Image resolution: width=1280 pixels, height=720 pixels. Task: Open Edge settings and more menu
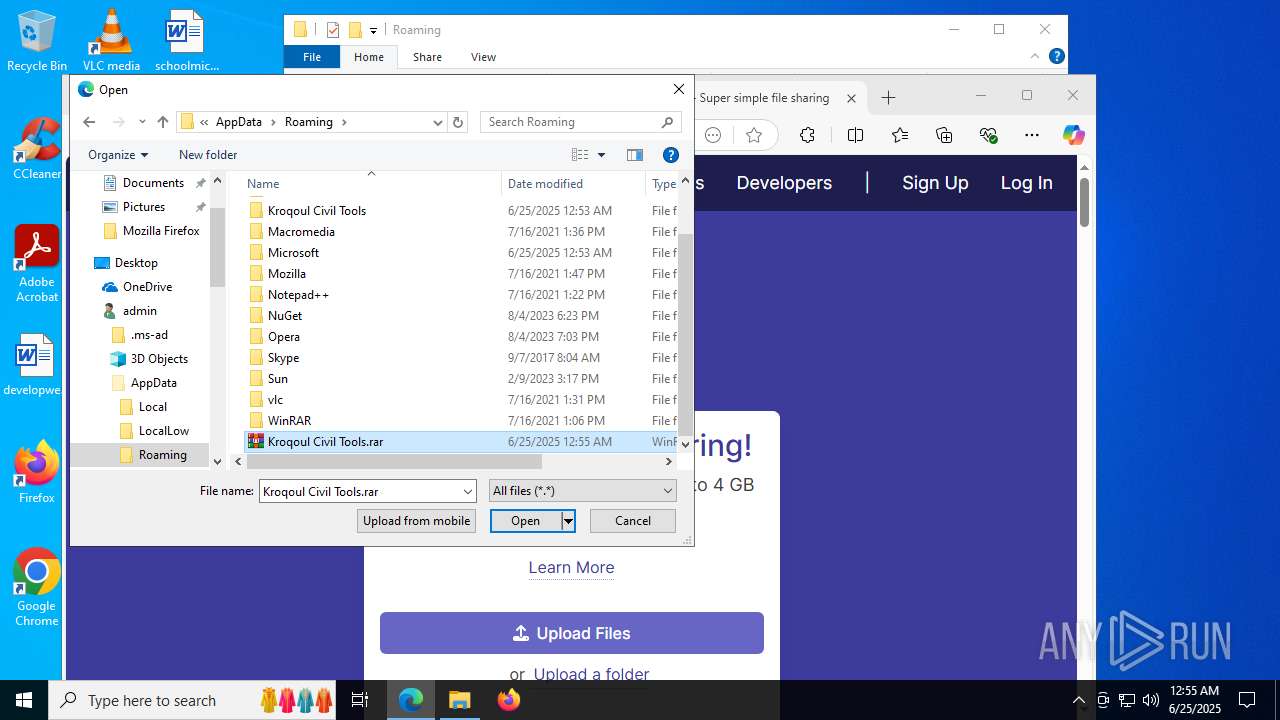(x=1033, y=135)
